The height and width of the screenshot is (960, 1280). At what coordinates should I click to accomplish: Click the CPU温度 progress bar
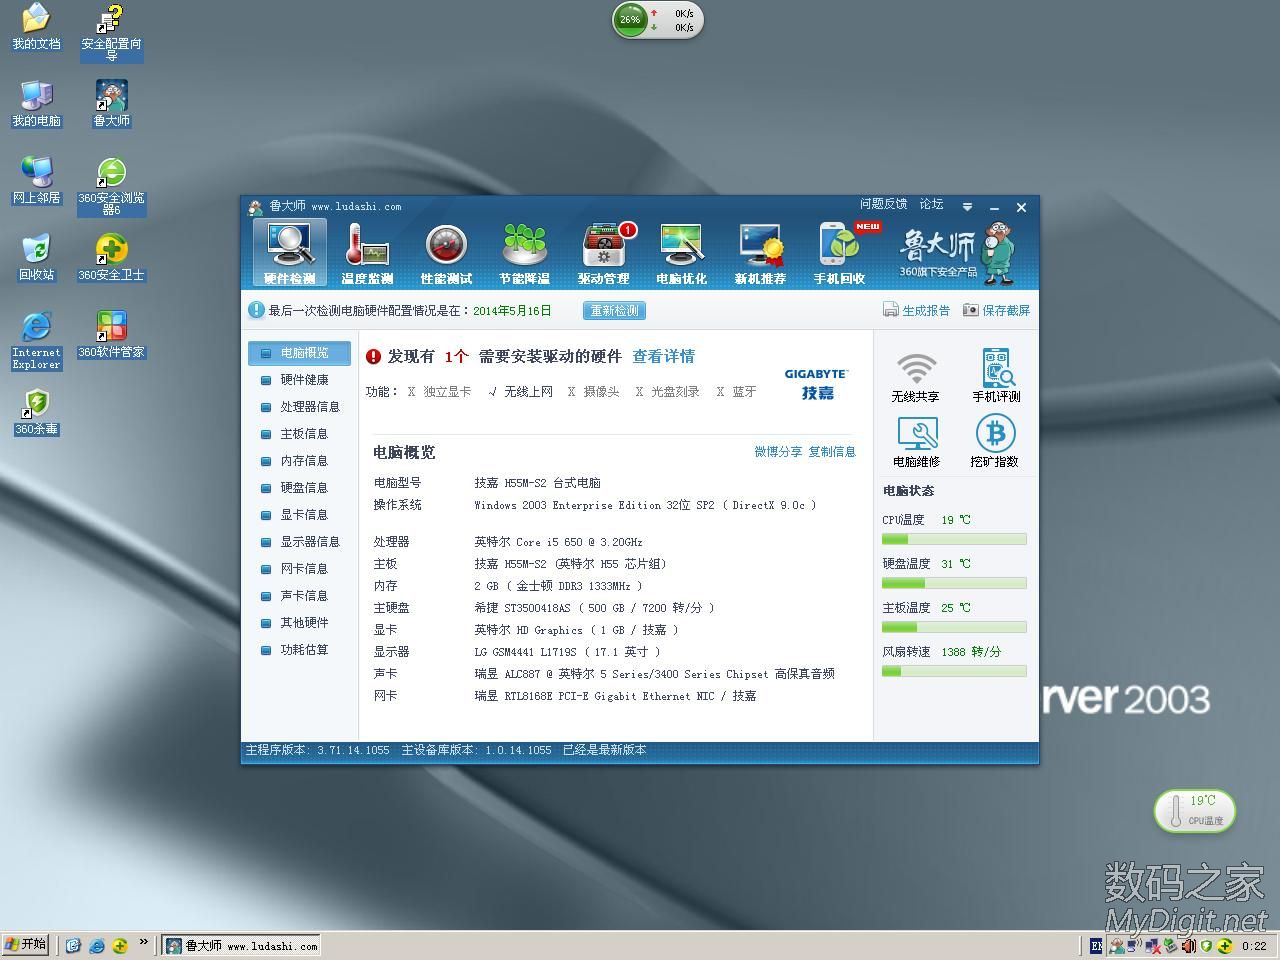(954, 539)
